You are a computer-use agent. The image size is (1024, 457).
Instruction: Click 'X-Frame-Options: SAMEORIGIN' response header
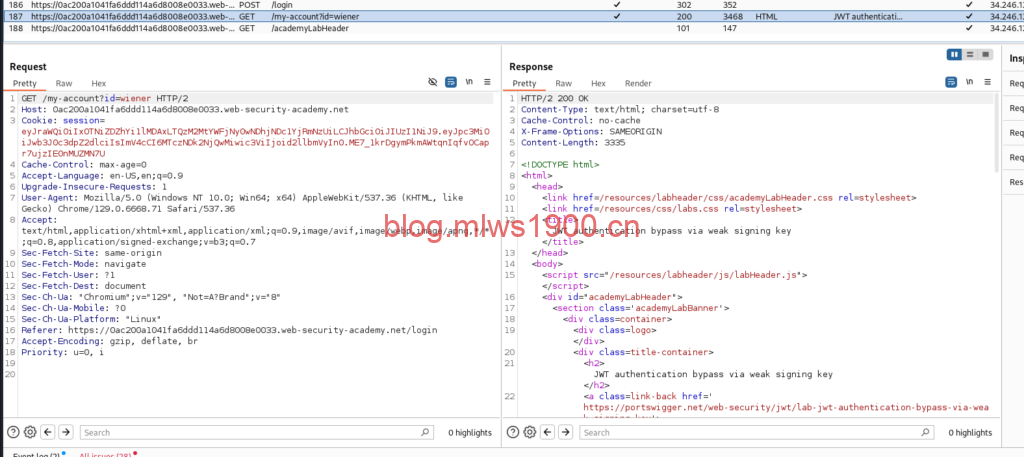(591, 131)
